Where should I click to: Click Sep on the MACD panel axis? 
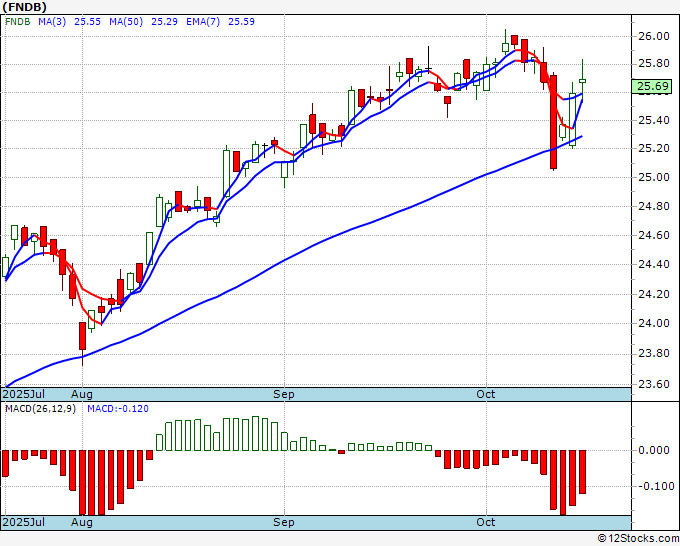click(x=284, y=522)
